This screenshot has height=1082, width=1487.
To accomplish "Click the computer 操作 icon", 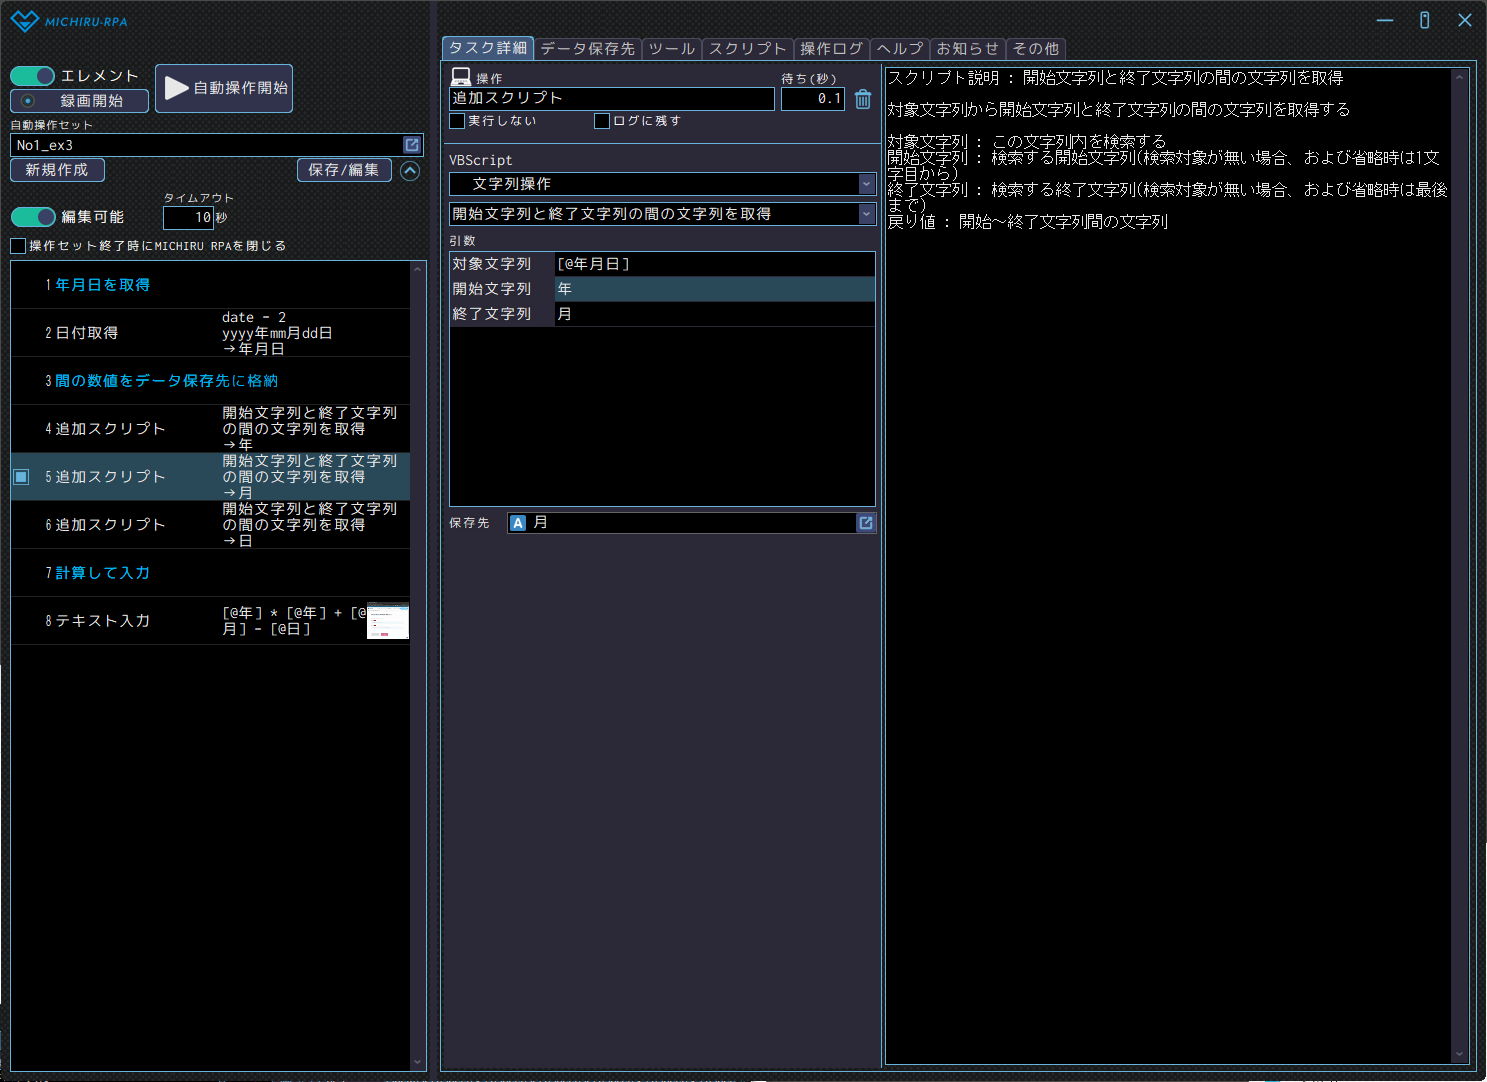I will coord(461,77).
